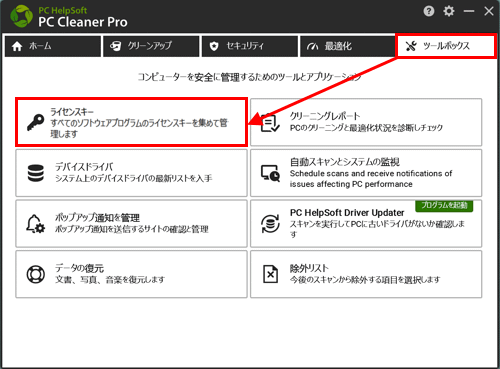Viewport: 500px width, 369px height.
Task: Select the ツールボックス tab
Action: click(446, 46)
